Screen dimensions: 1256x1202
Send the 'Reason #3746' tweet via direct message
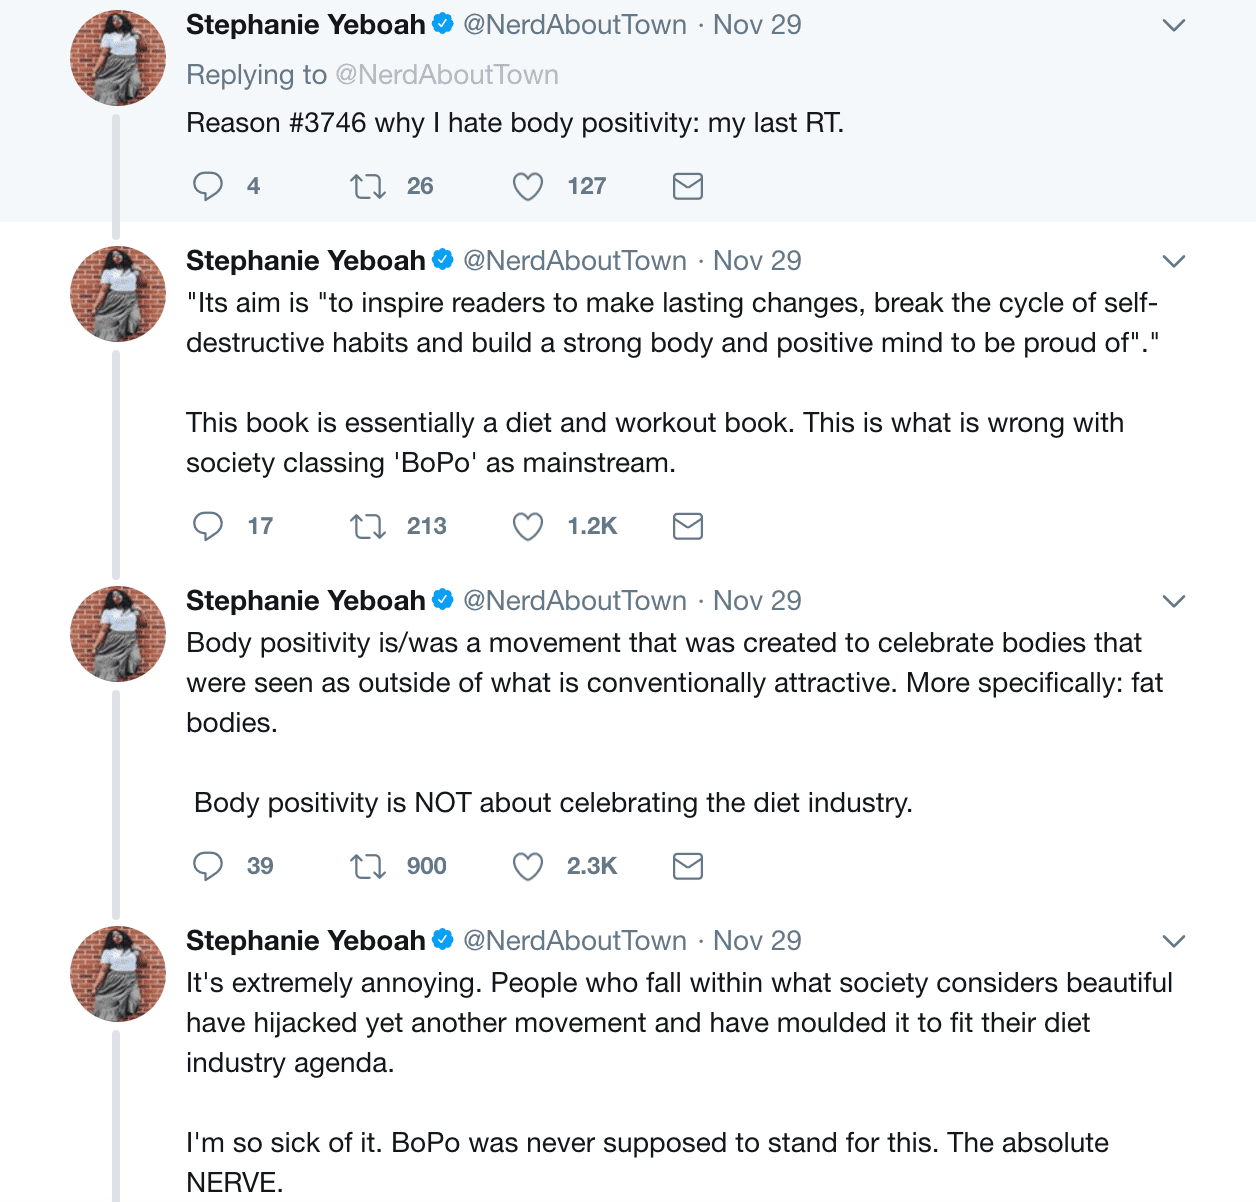coord(688,186)
